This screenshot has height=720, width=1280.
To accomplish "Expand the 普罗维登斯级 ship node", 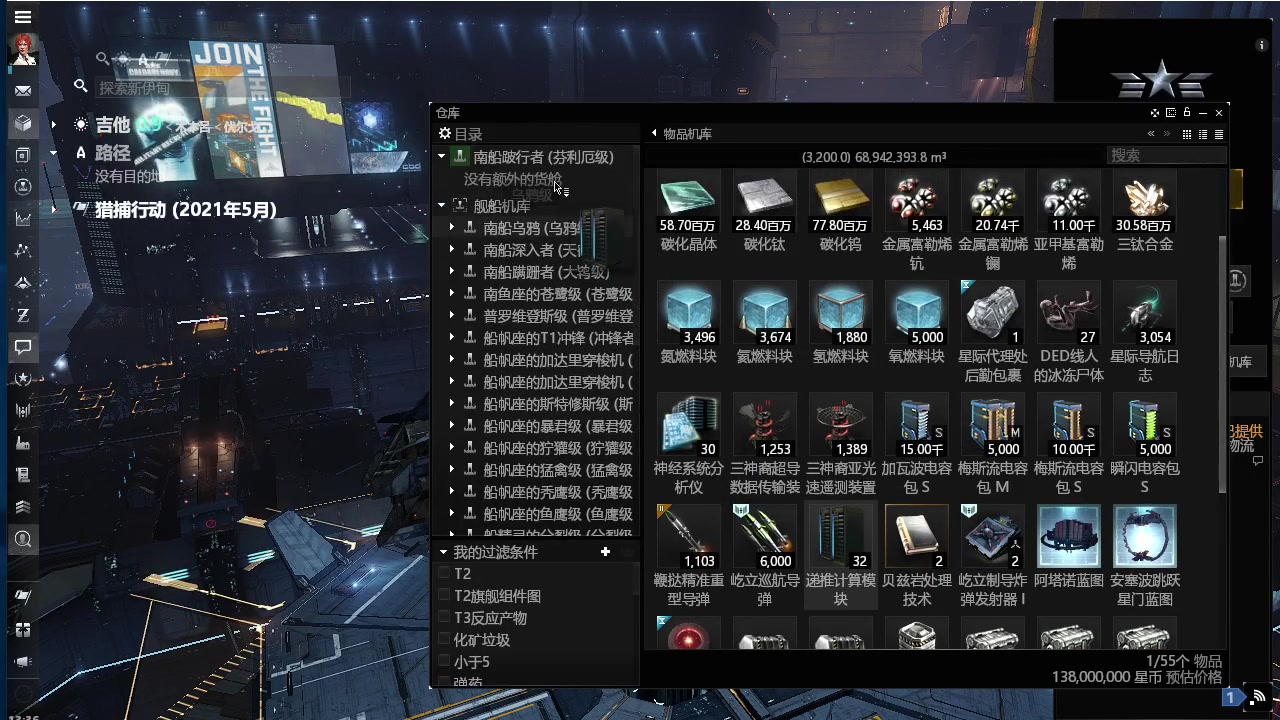I will pyautogui.click(x=452, y=315).
